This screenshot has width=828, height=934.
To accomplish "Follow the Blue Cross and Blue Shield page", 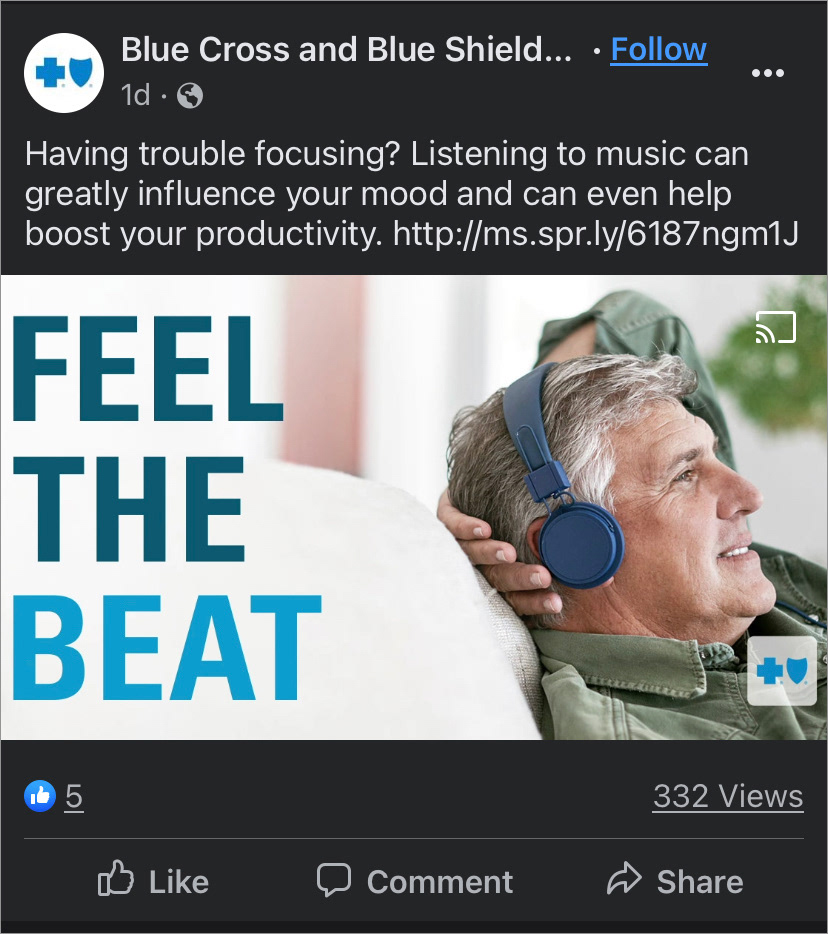I will coord(659,49).
